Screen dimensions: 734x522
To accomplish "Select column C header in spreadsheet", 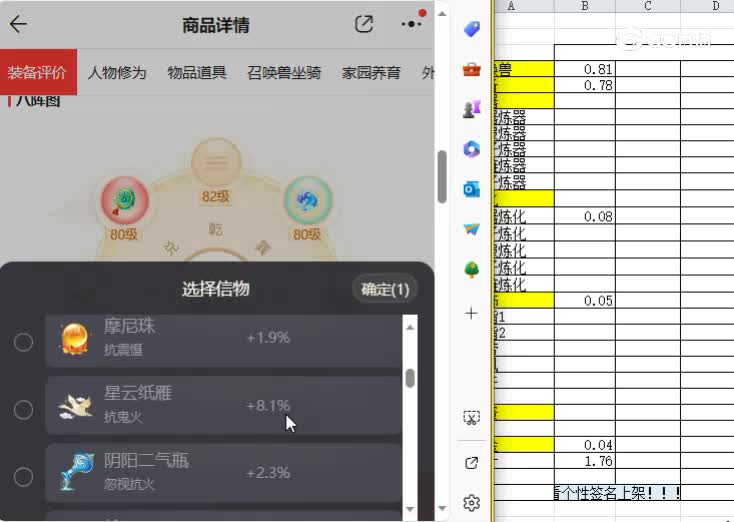I will 648,6.
